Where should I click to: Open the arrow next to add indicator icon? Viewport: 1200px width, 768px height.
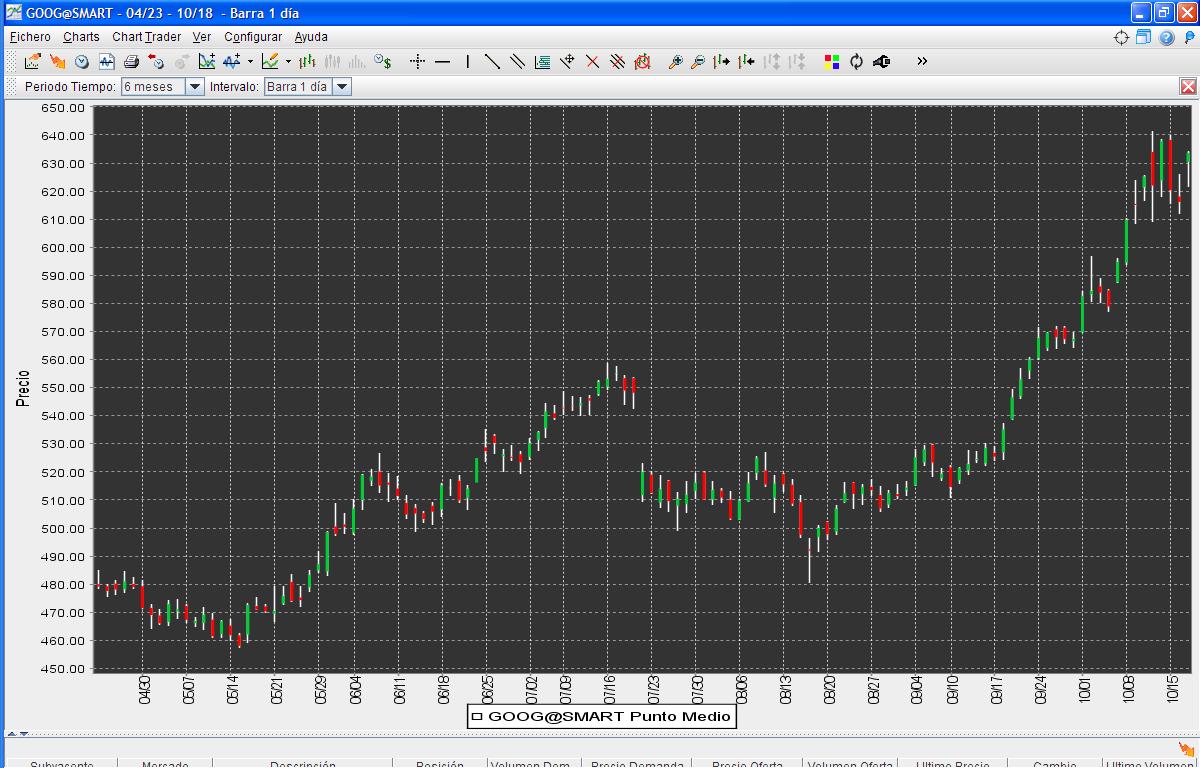point(250,61)
